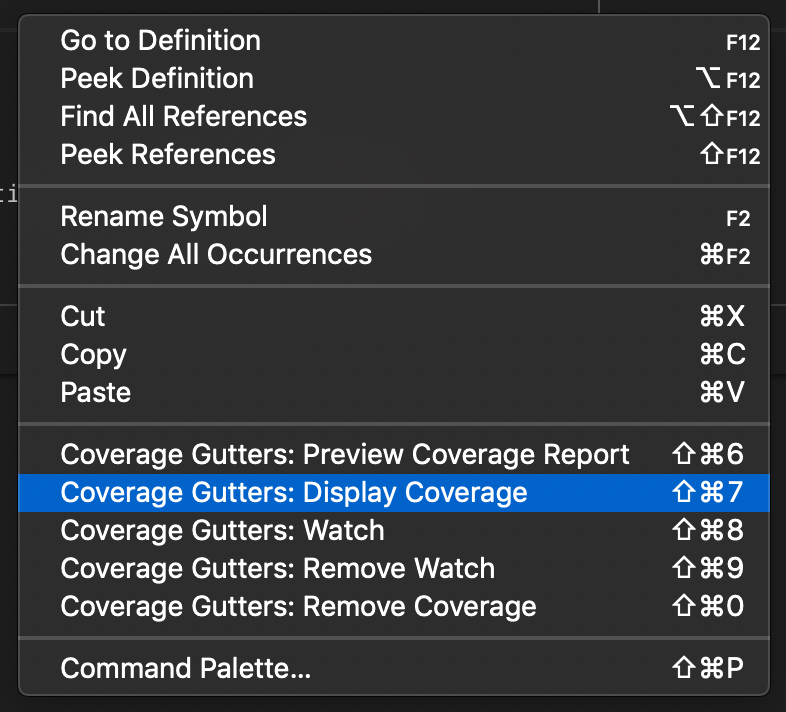
Task: Start Coverage Gutters: Watch
Action: 222,531
